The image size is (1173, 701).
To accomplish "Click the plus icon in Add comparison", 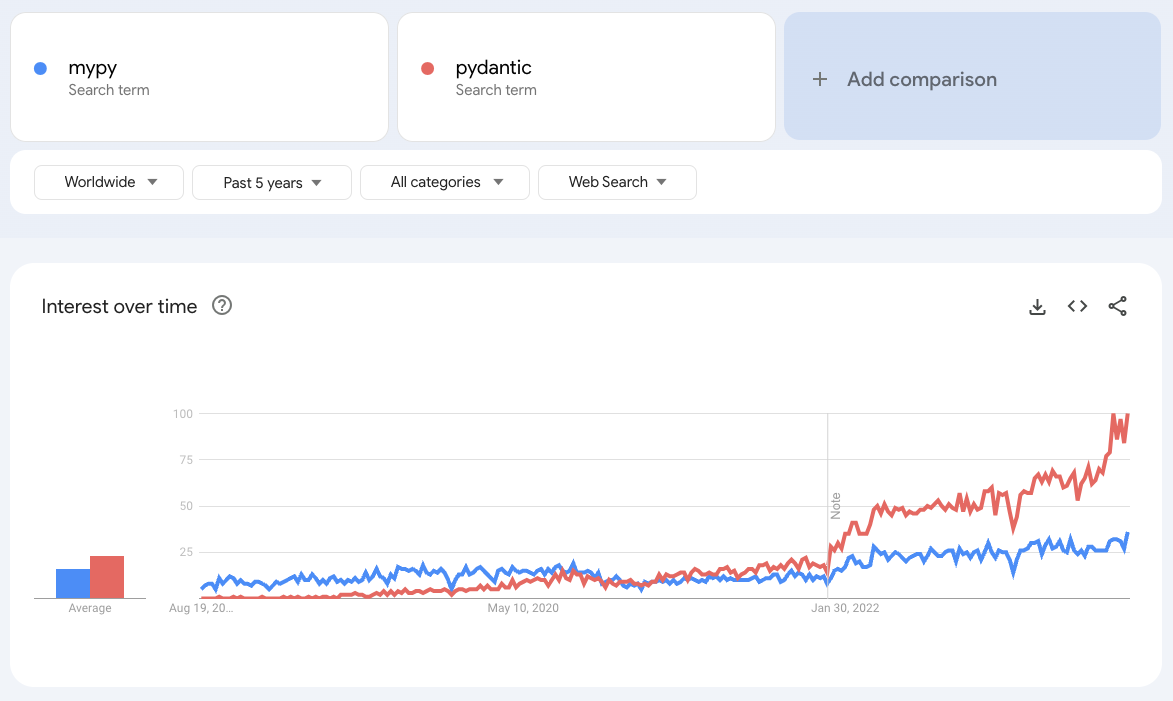I will [x=820, y=79].
